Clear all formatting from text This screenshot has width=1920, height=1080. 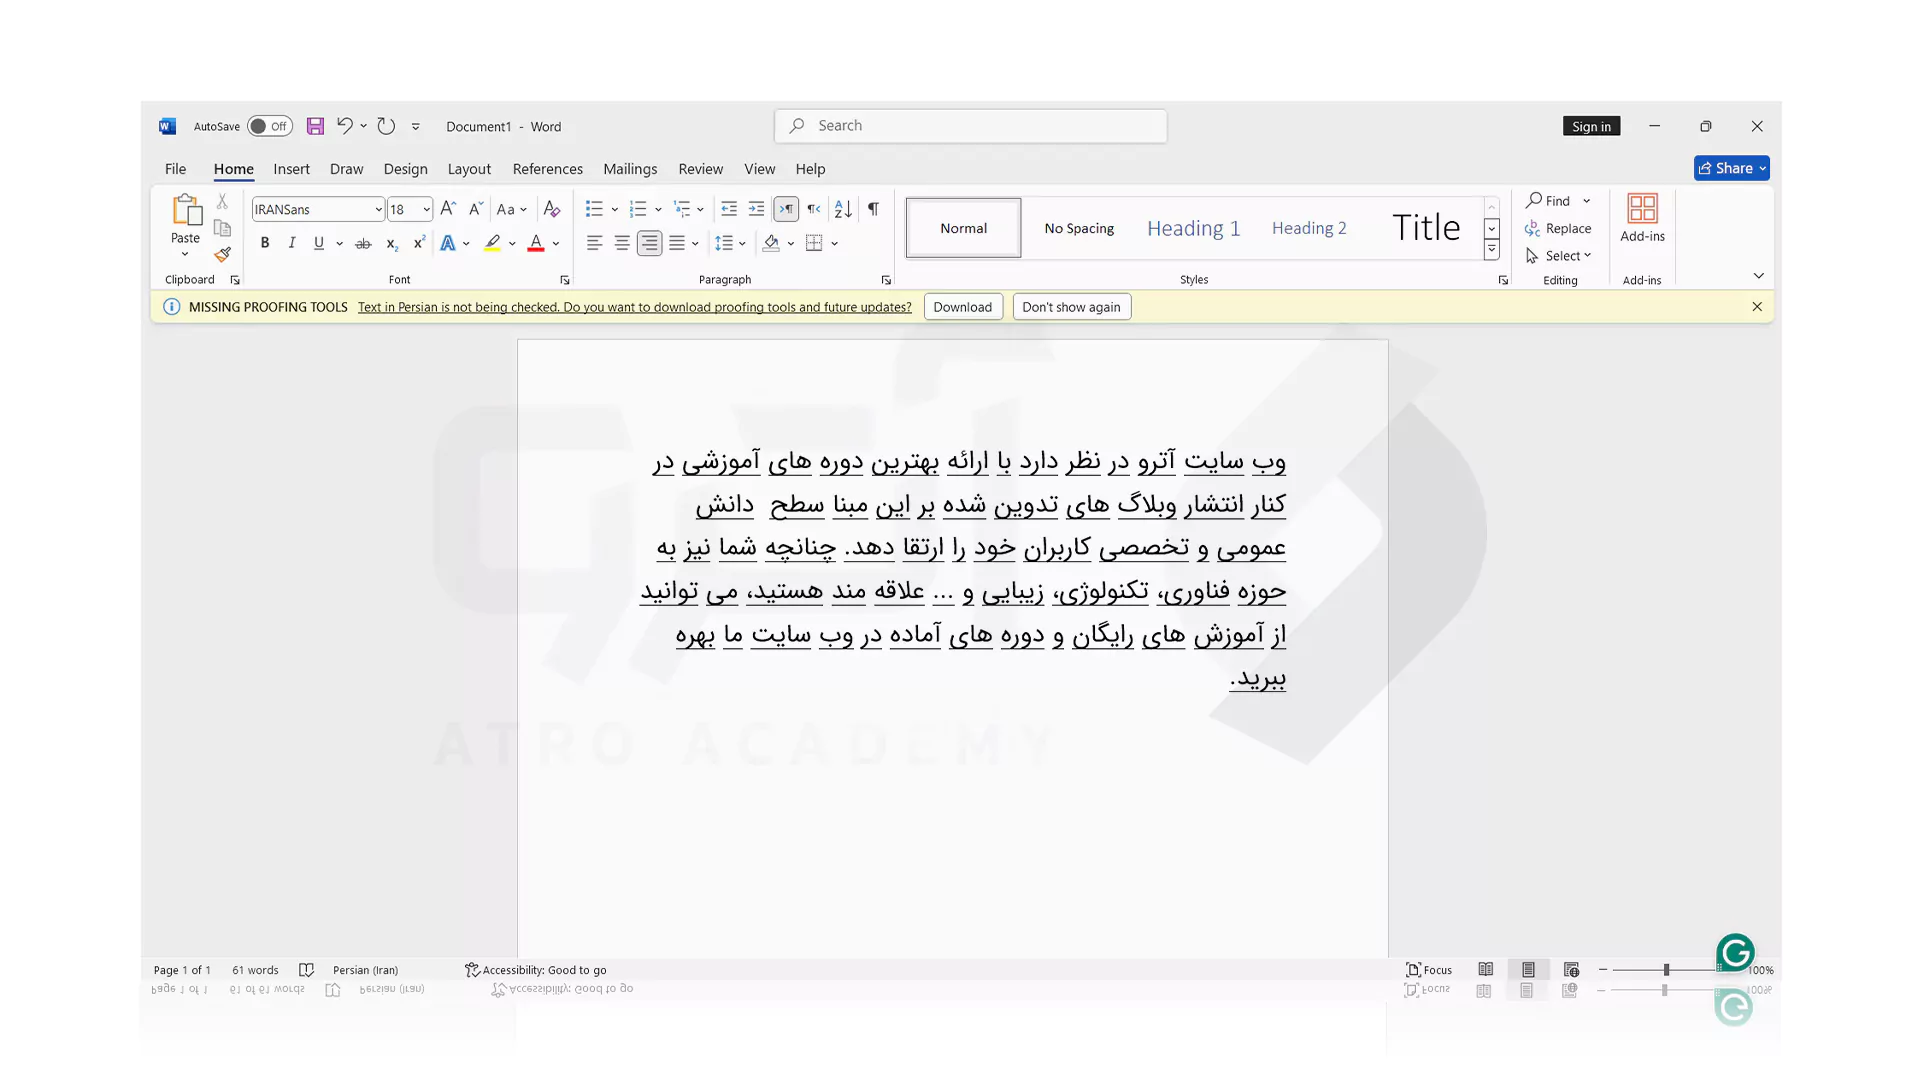(551, 209)
